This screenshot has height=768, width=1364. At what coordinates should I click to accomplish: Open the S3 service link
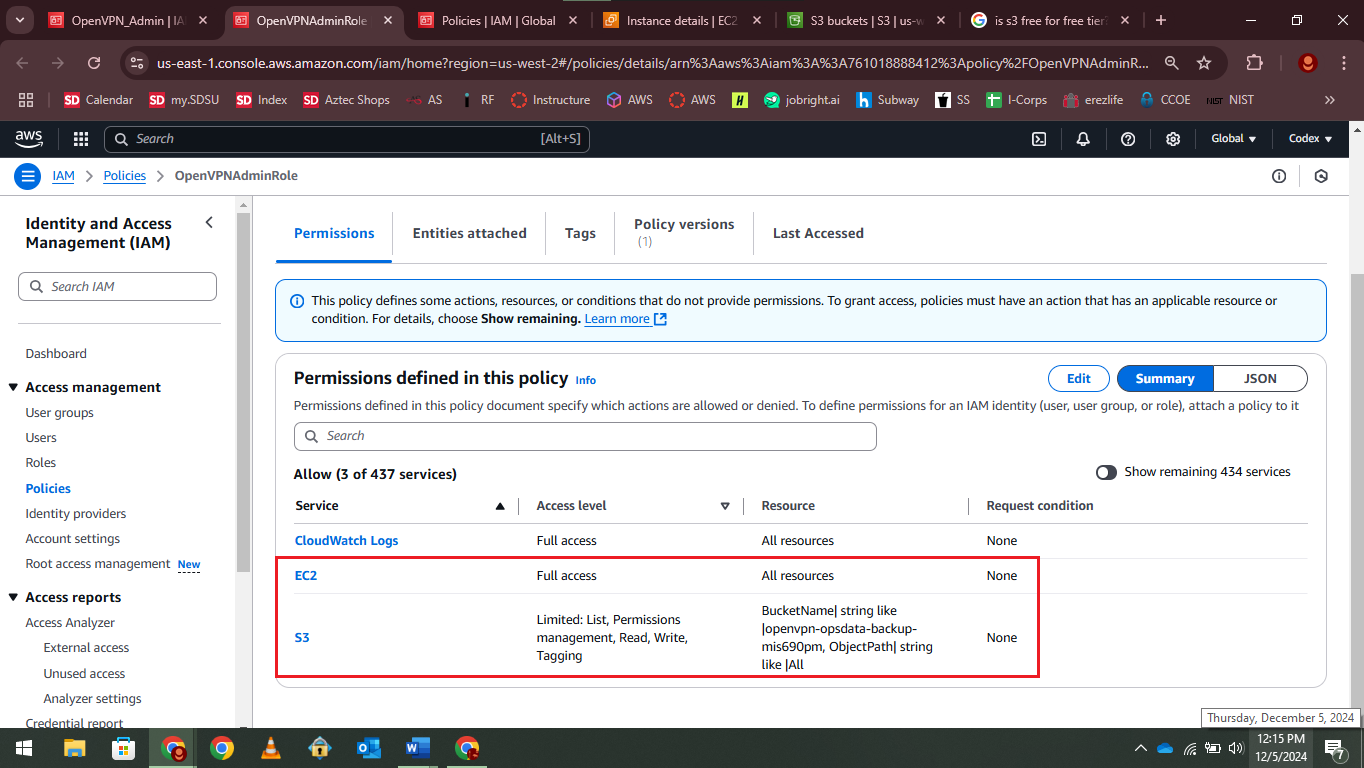[x=302, y=638]
